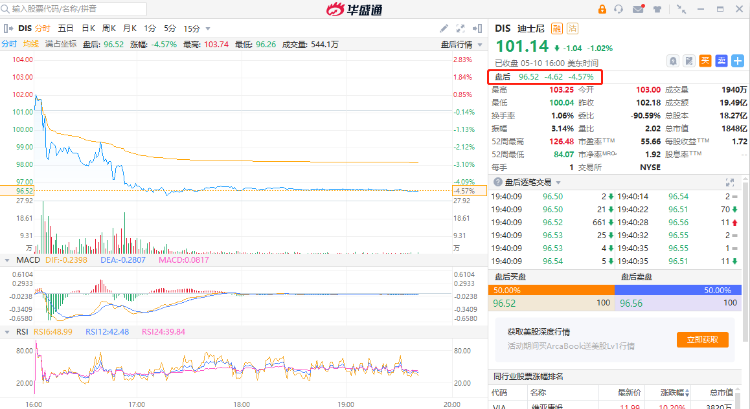Click the 最新价 column header
The image size is (750, 409).
(x=629, y=393)
